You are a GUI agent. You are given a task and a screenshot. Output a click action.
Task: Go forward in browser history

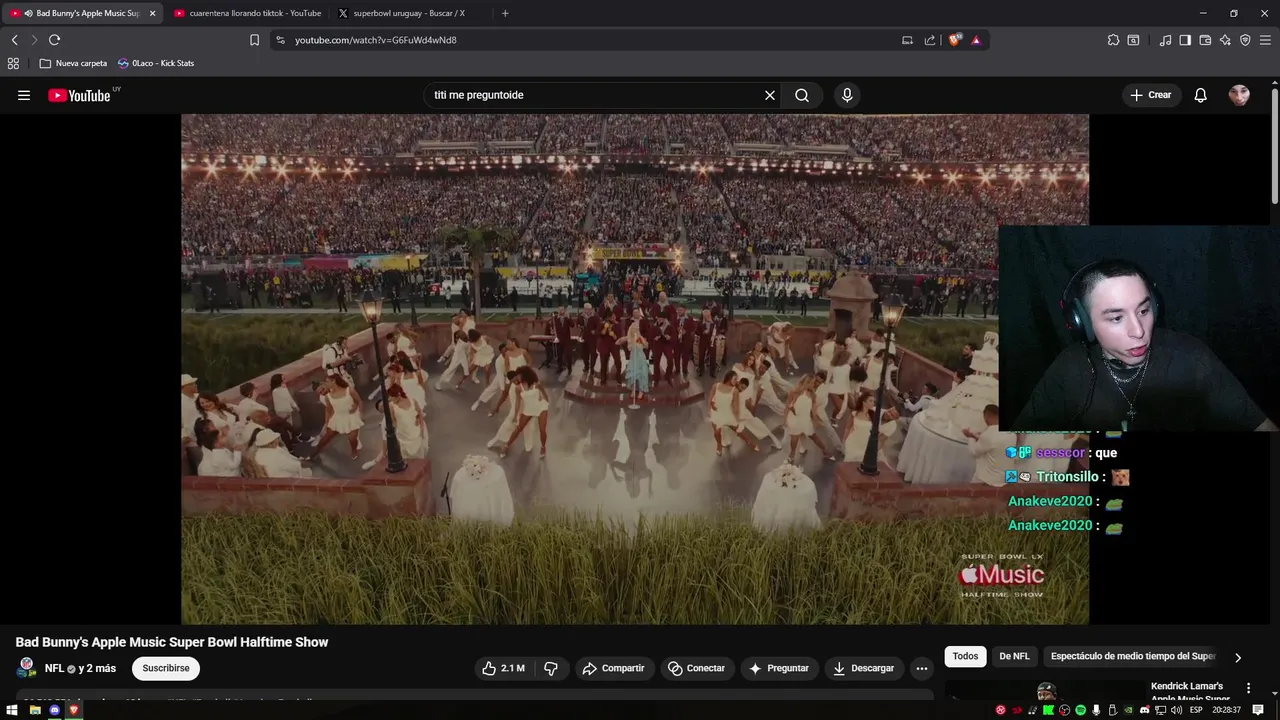tap(33, 40)
